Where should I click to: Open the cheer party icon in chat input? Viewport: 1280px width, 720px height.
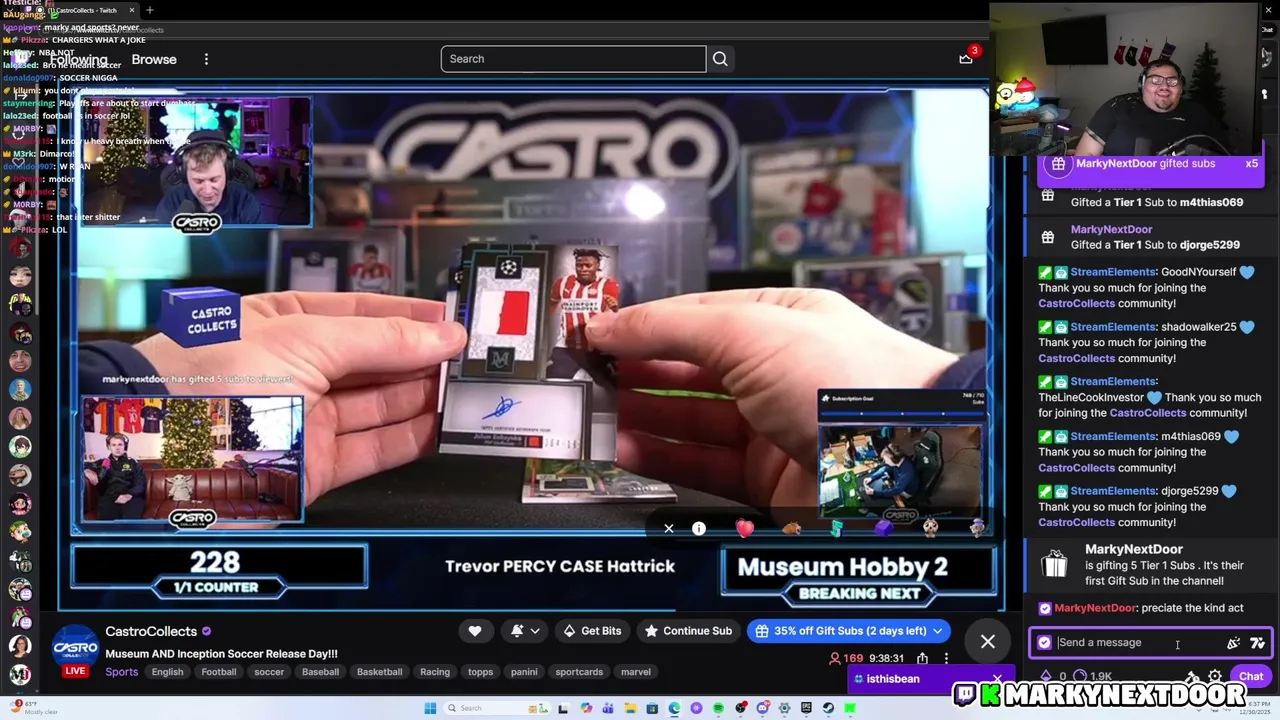pyautogui.click(x=1233, y=643)
